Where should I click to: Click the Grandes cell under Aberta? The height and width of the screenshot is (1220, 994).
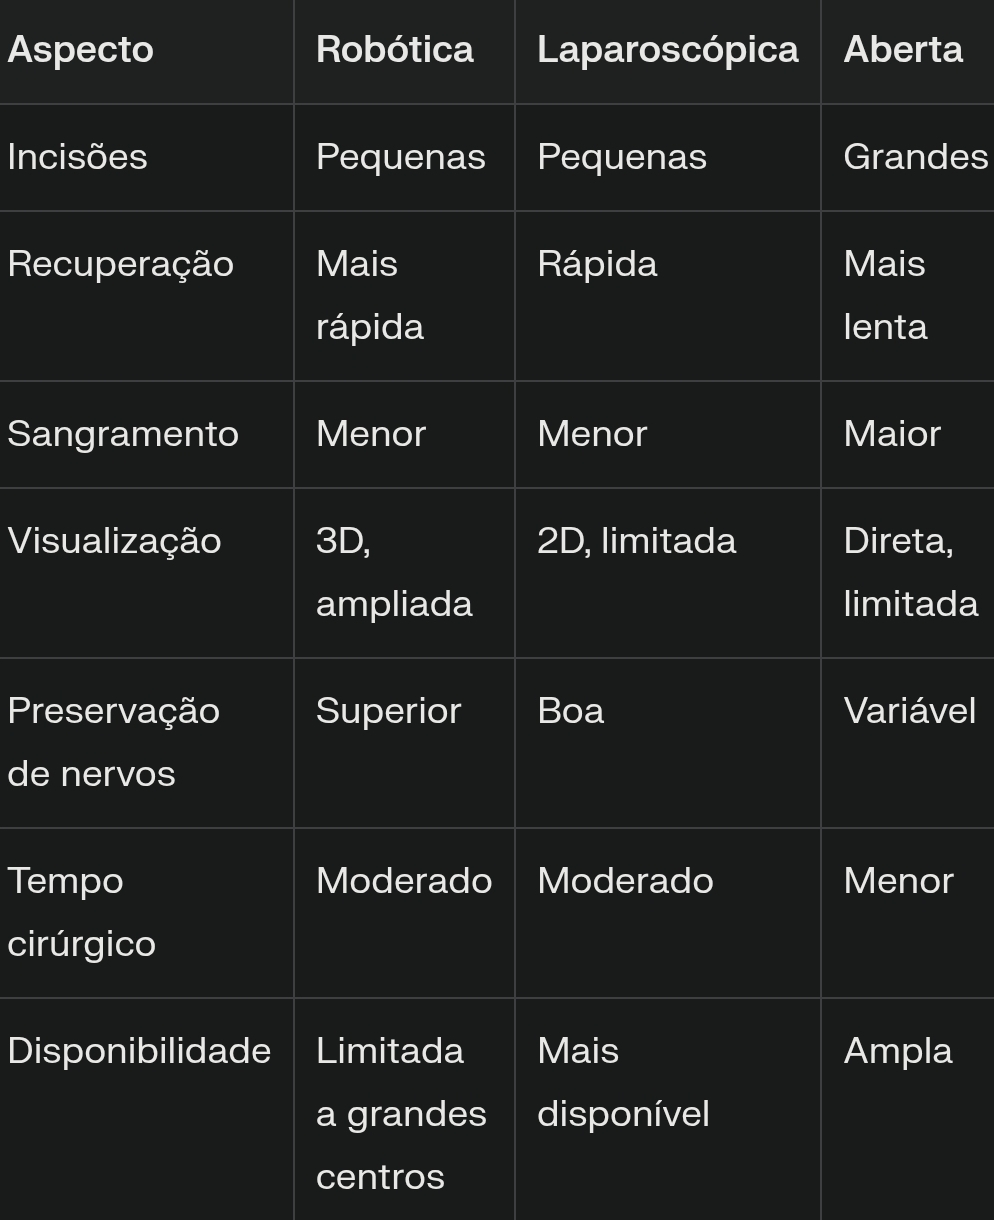click(x=916, y=157)
